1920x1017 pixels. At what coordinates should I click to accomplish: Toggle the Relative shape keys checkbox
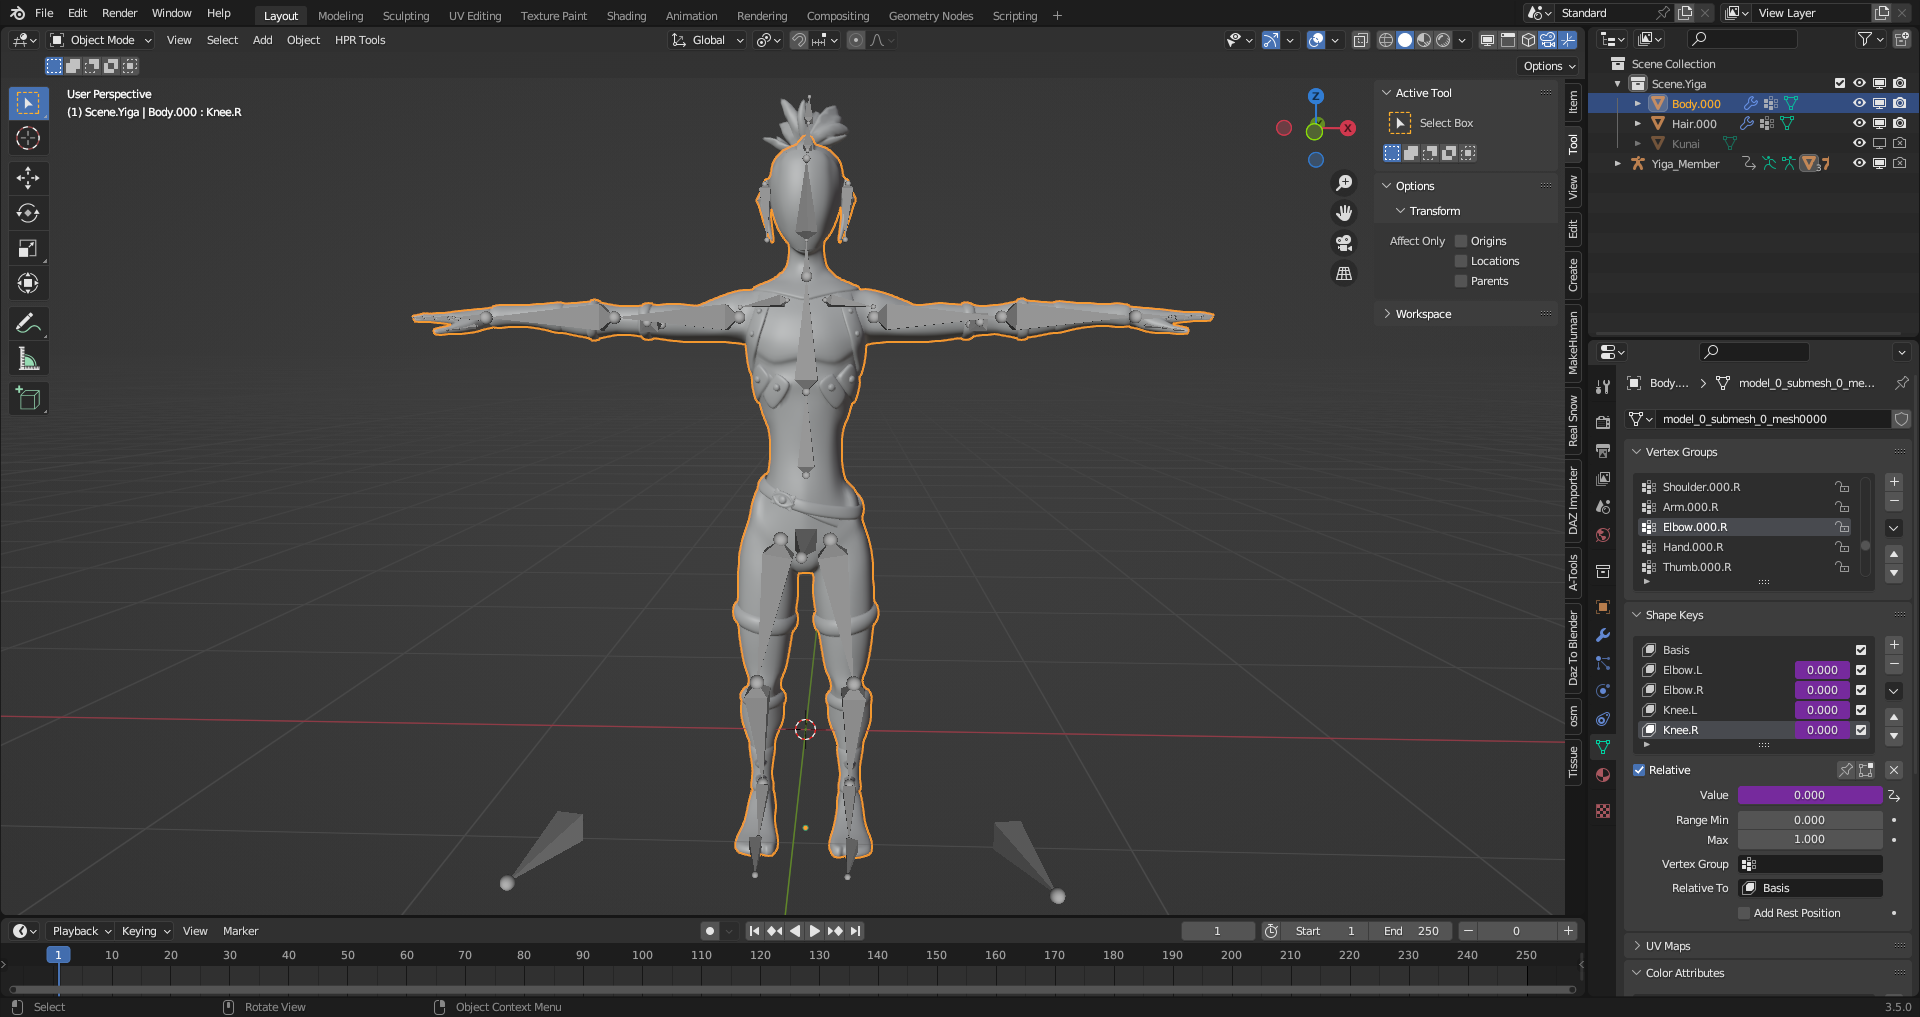click(1639, 770)
